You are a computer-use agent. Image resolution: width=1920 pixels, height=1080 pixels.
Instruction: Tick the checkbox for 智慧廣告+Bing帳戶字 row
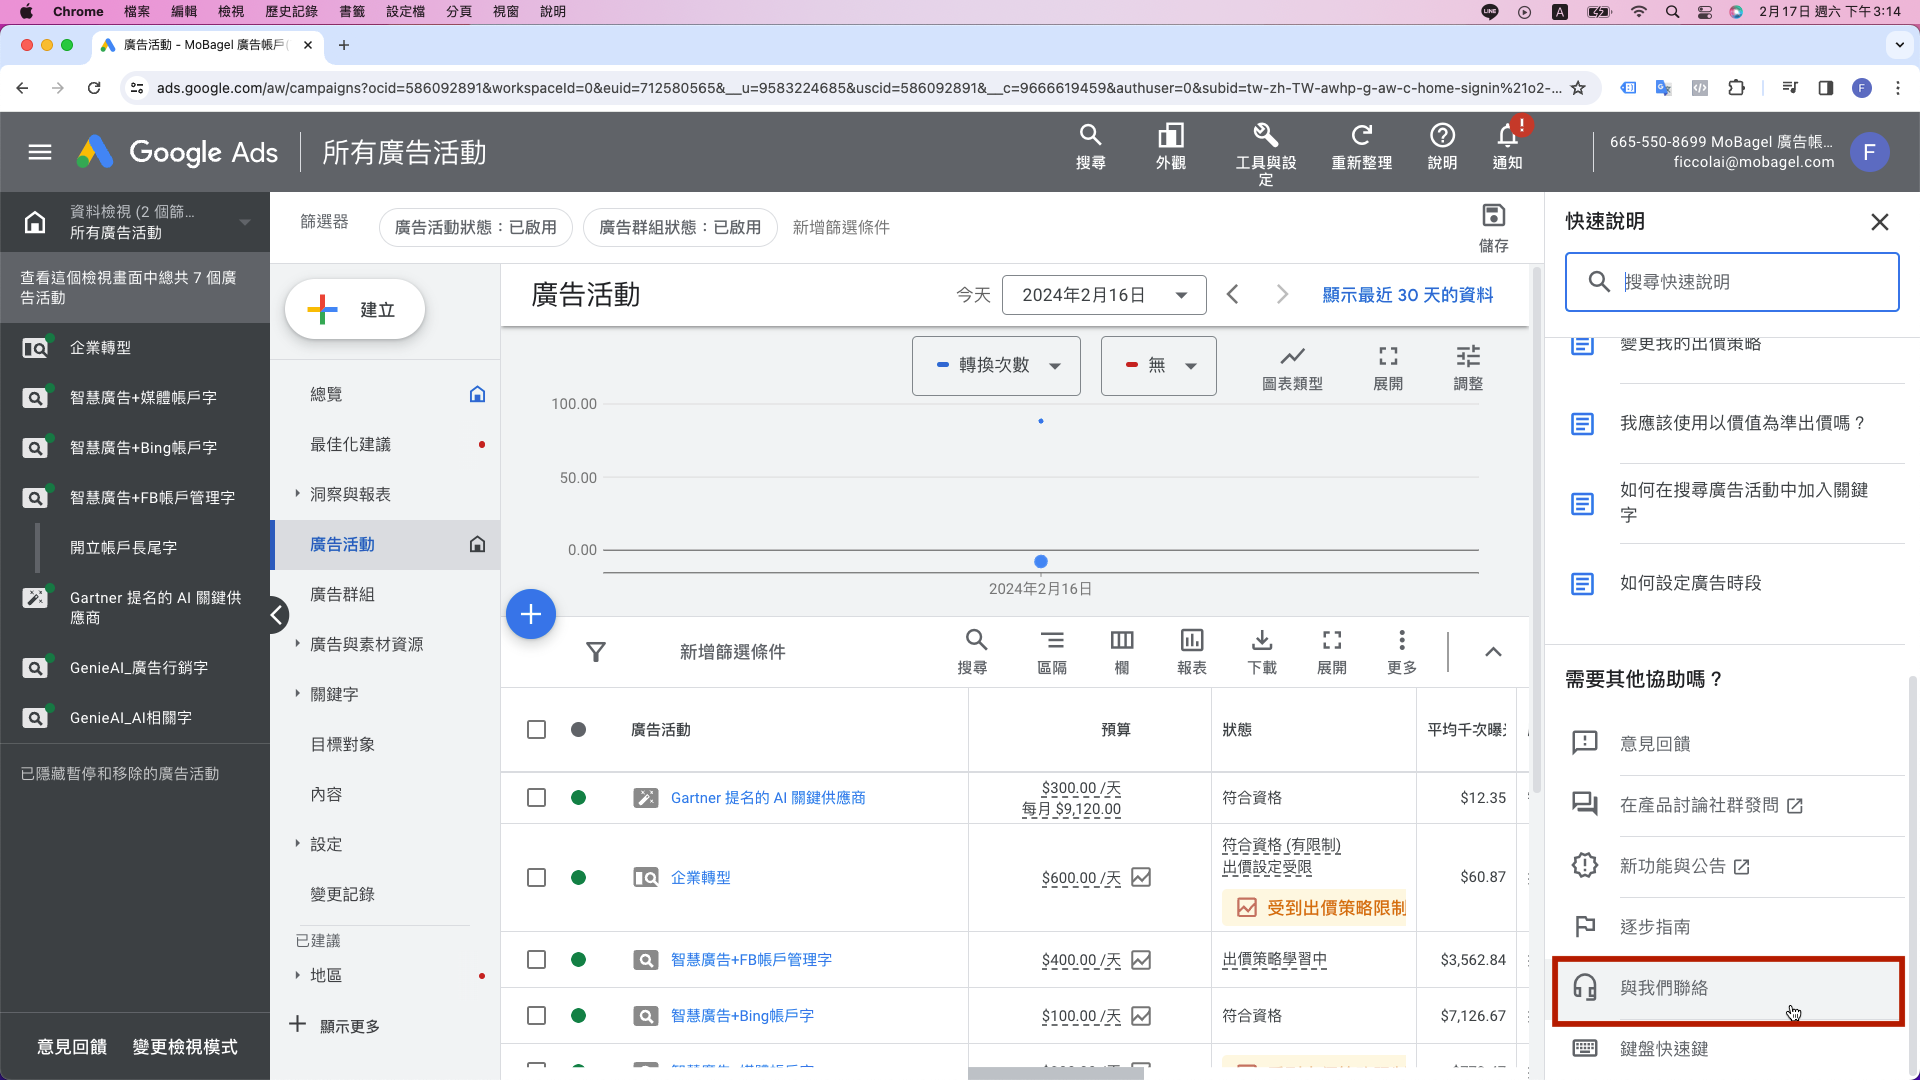[x=537, y=1016]
